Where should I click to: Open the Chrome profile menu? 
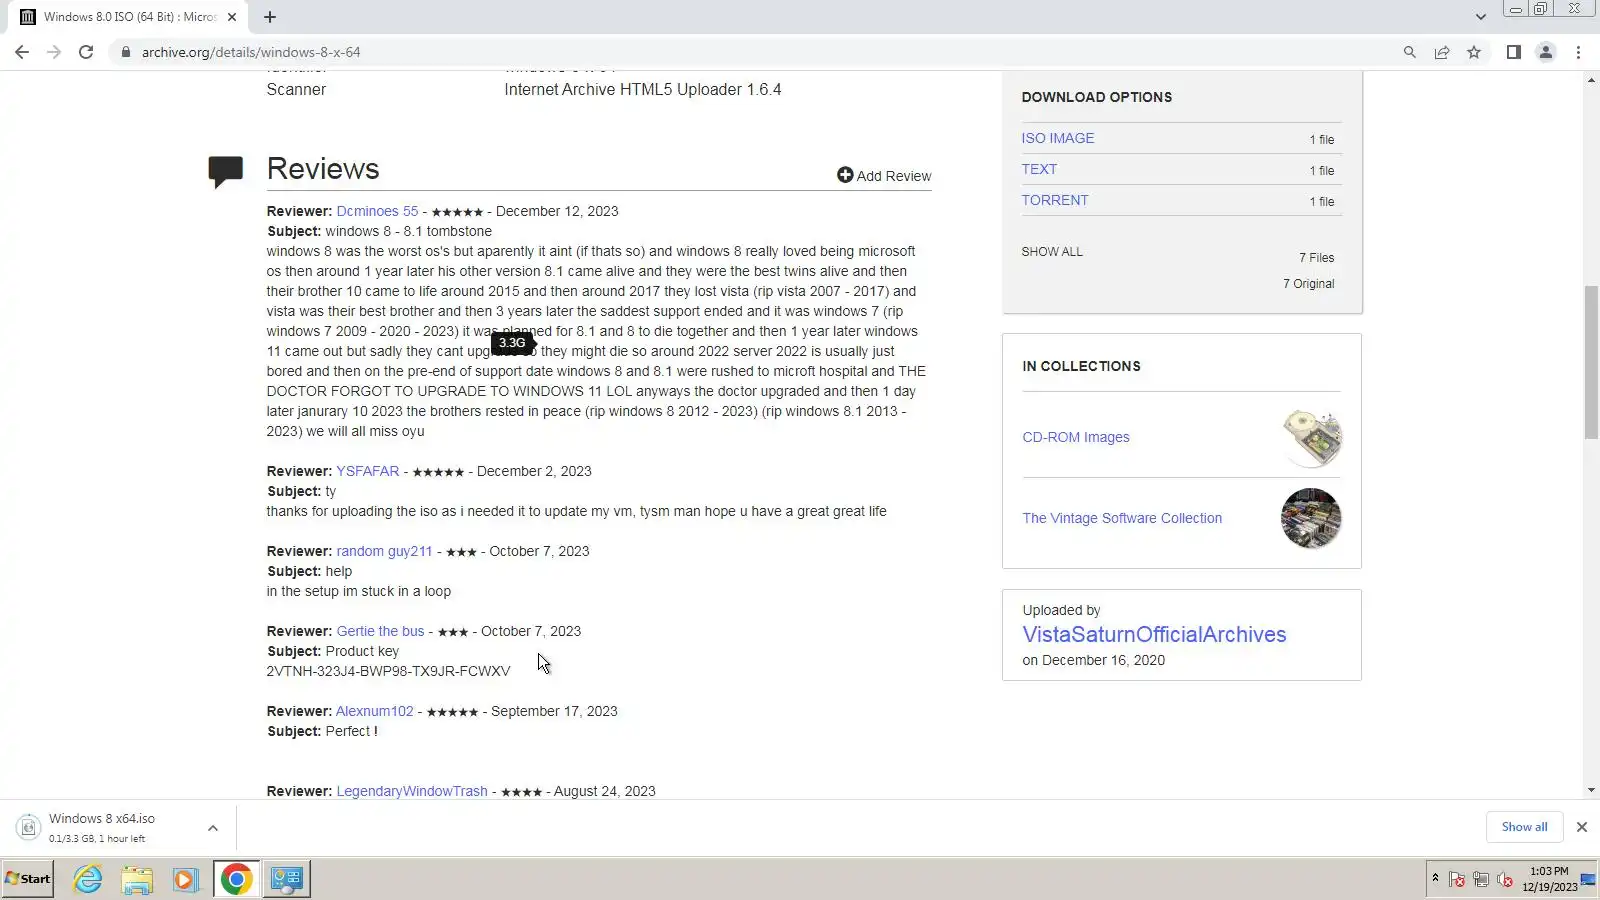tap(1546, 52)
